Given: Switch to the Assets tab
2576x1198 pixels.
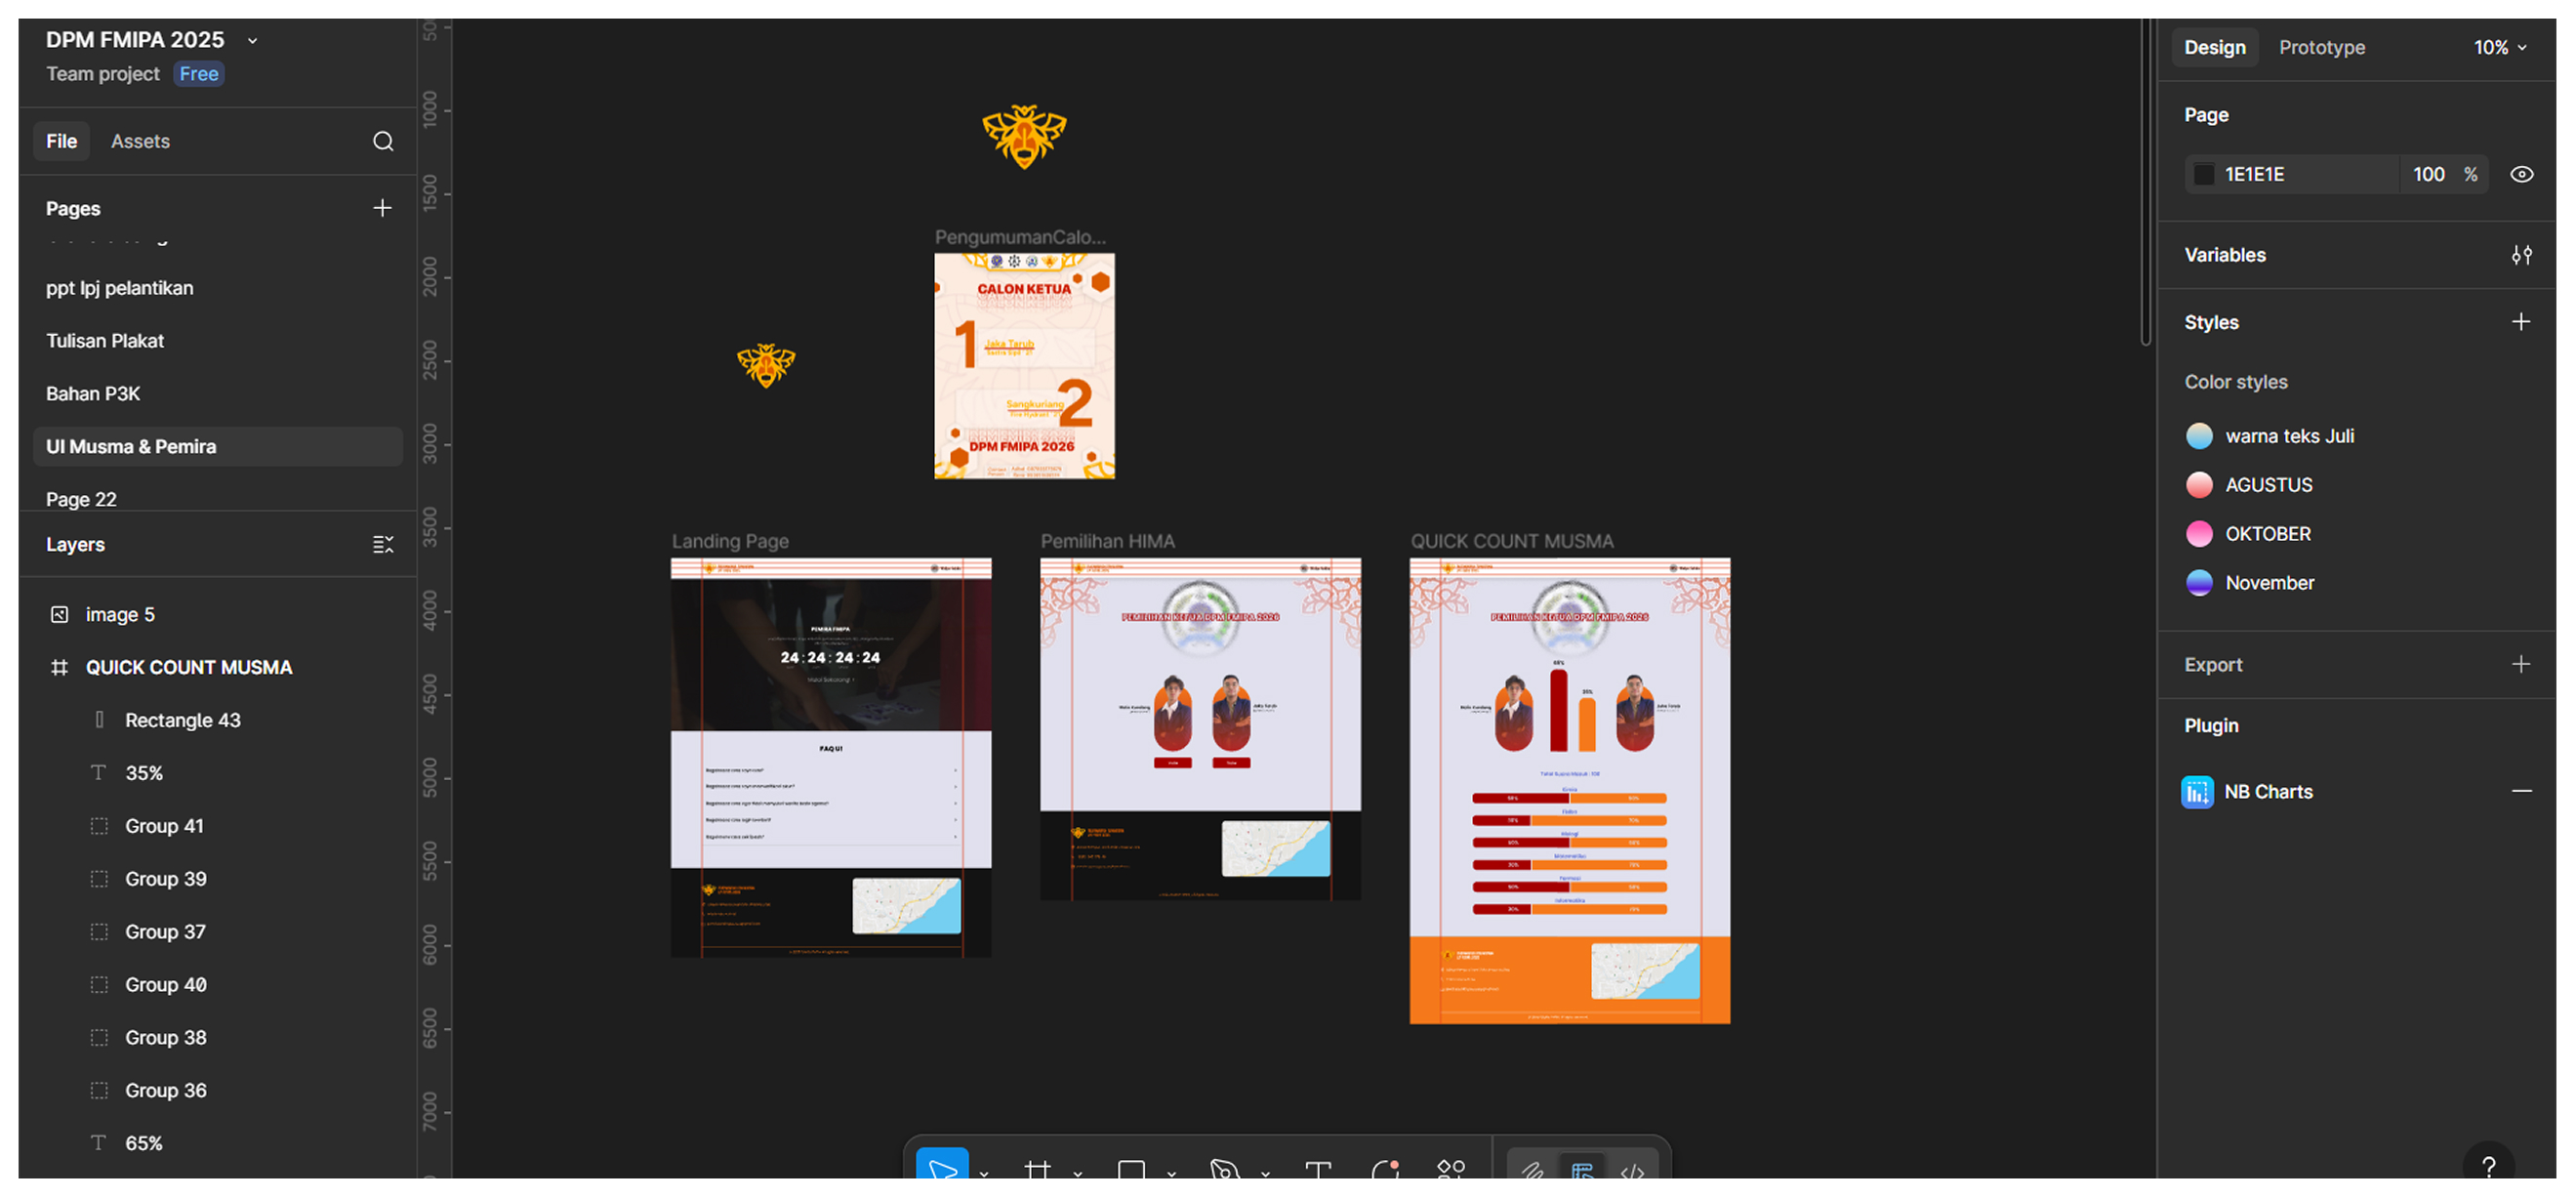Looking at the screenshot, I should pos(140,141).
